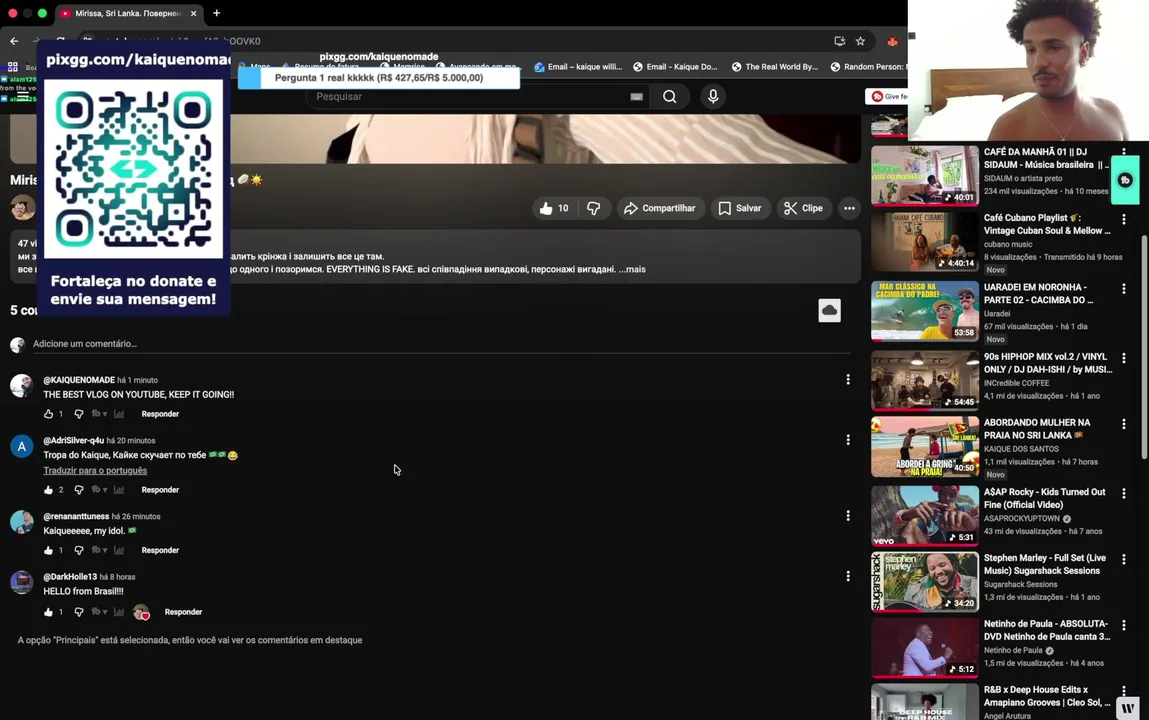The height and width of the screenshot is (720, 1149).
Task: Open menu for CAFÉ DA MANHÃ 01 video
Action: click(x=1123, y=153)
